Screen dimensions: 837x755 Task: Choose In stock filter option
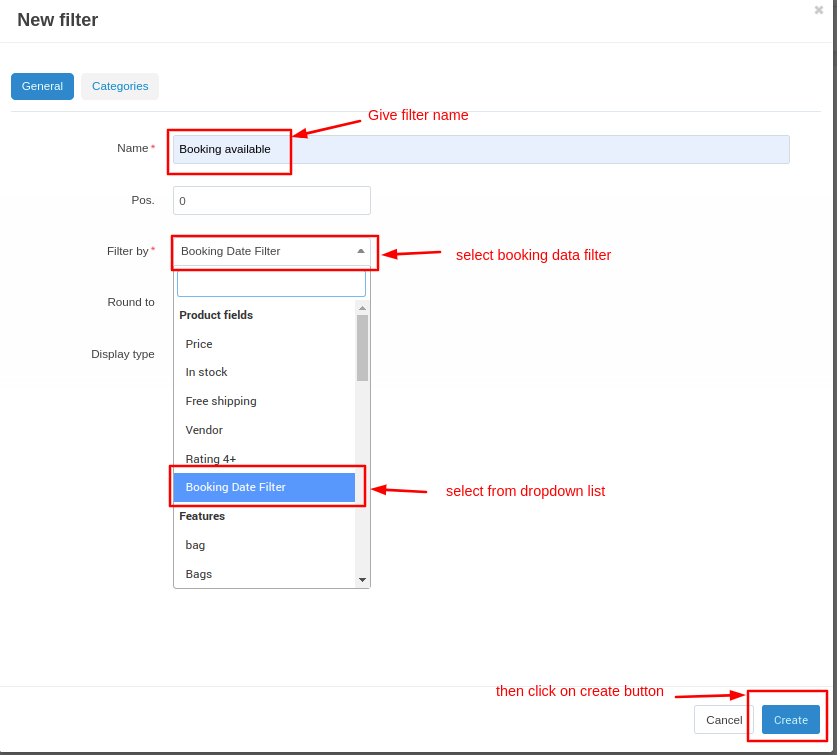206,372
